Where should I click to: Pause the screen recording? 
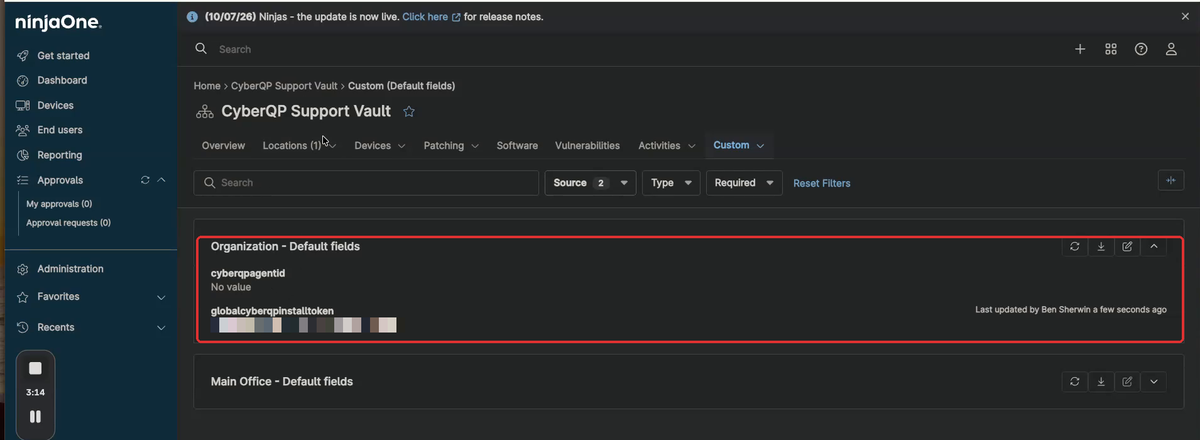coord(35,416)
